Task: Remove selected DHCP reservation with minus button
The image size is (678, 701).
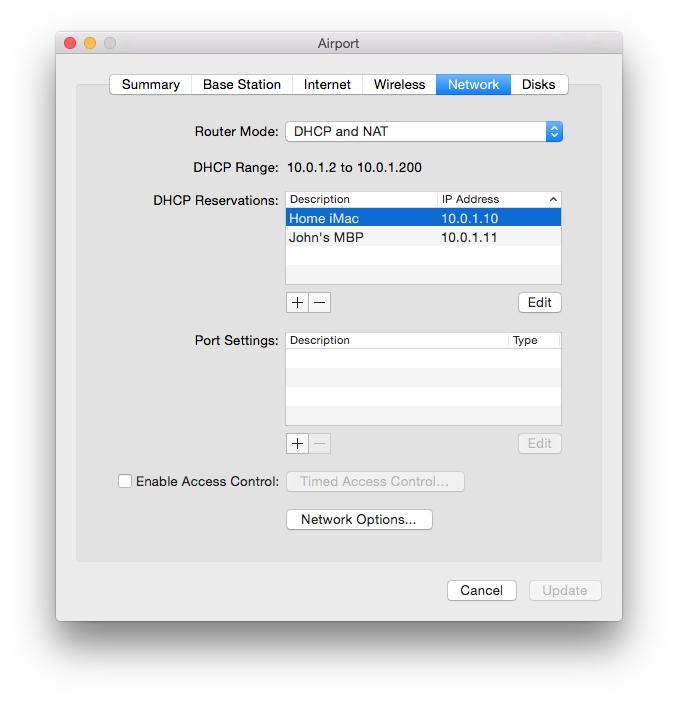Action: point(320,303)
